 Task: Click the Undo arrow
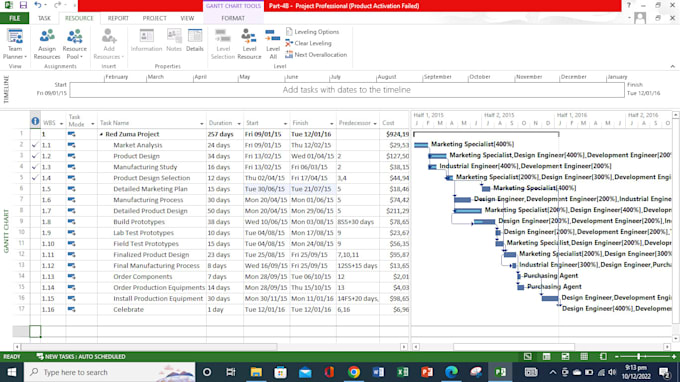pyautogui.click(x=38, y=6)
